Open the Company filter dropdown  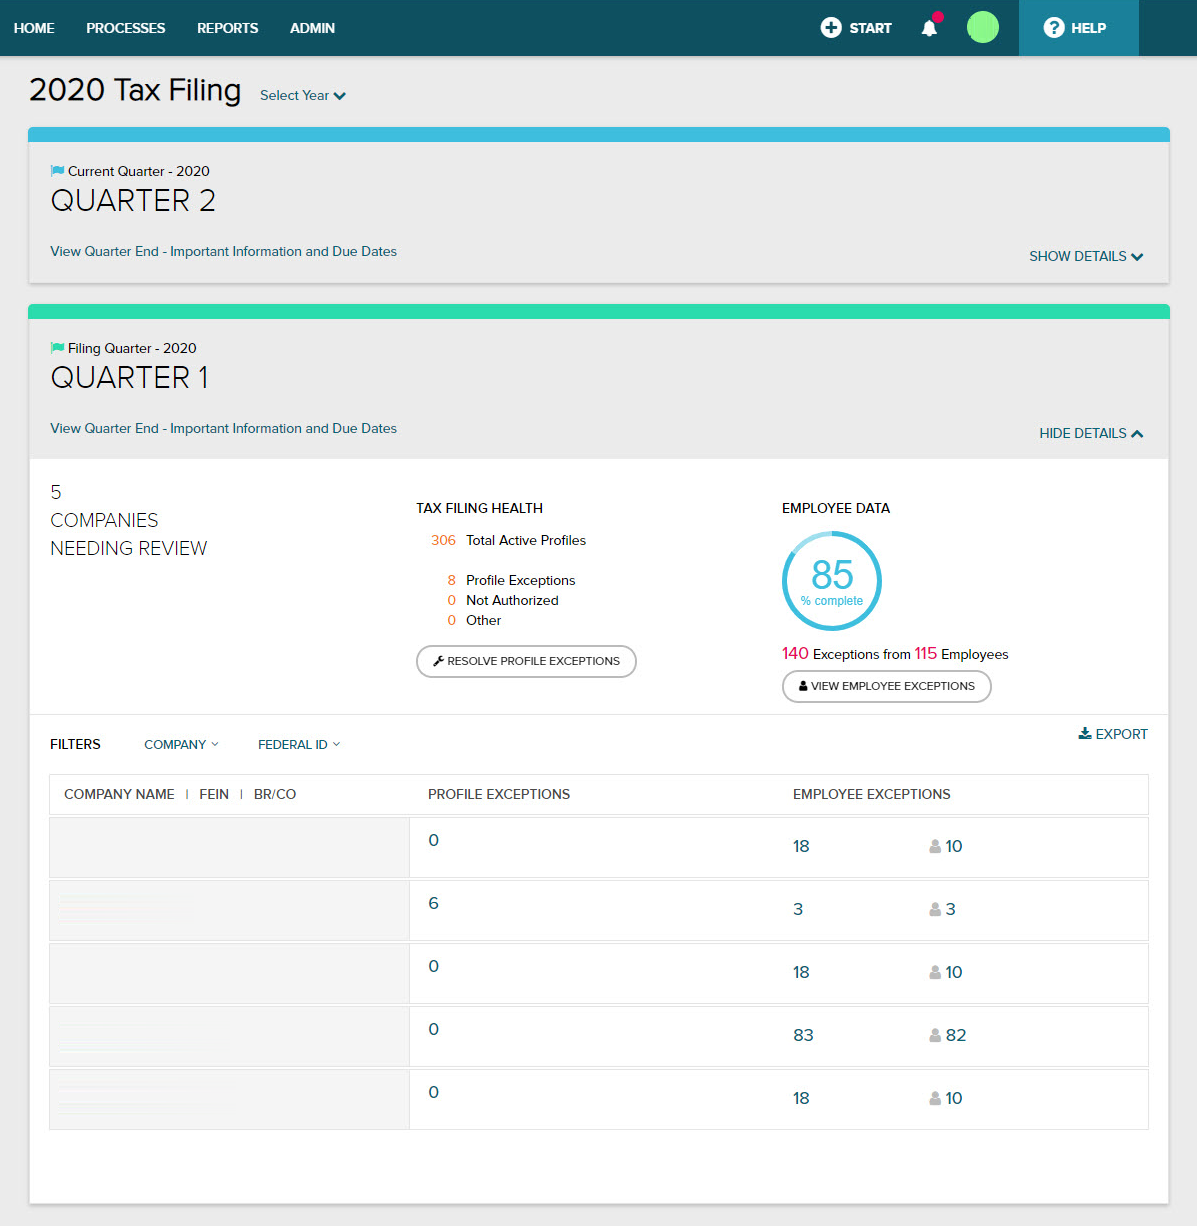point(181,745)
